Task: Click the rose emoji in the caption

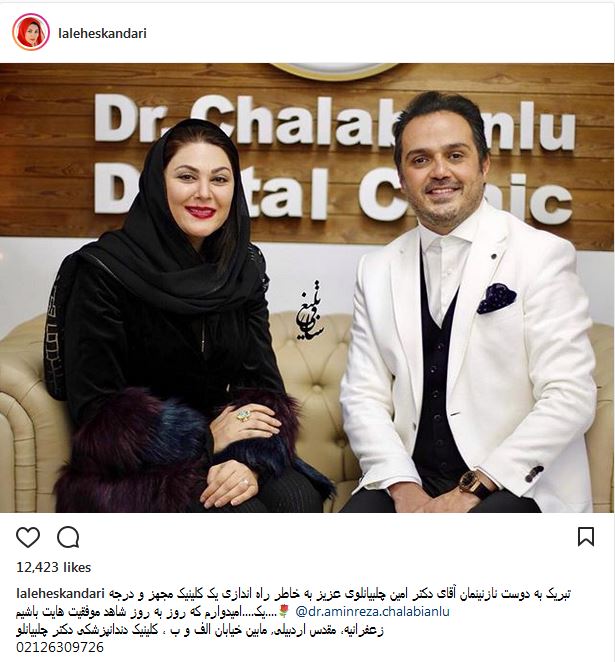Action: point(284,611)
